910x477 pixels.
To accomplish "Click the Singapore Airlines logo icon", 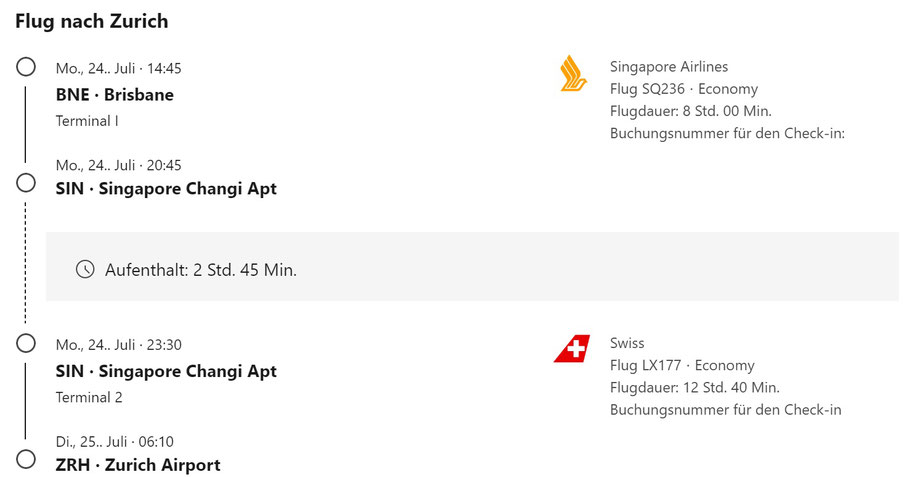I will click(573, 73).
